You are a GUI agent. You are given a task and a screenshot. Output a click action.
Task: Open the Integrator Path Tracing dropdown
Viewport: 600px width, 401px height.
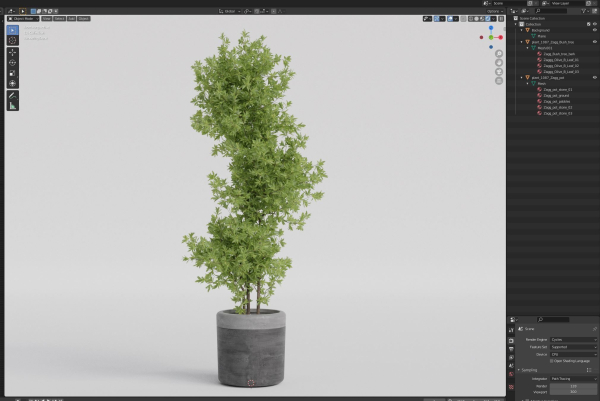[x=573, y=378]
